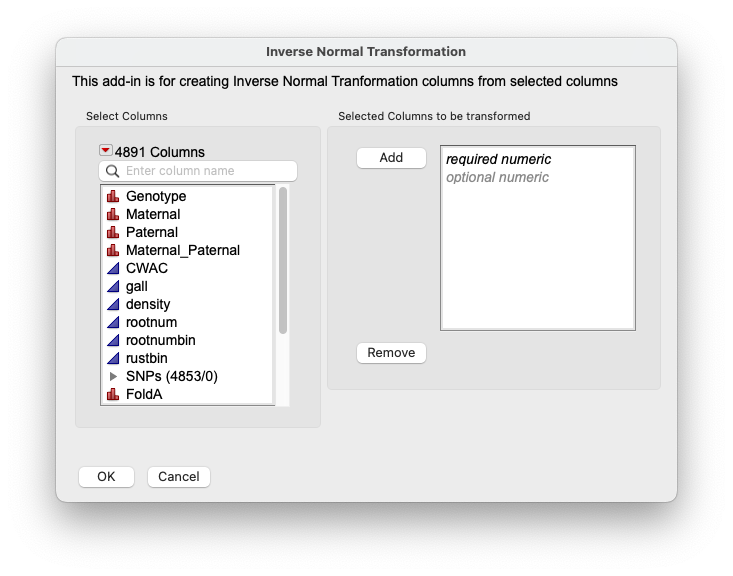Click the magnifier search icon
The image size is (733, 576).
(112, 171)
